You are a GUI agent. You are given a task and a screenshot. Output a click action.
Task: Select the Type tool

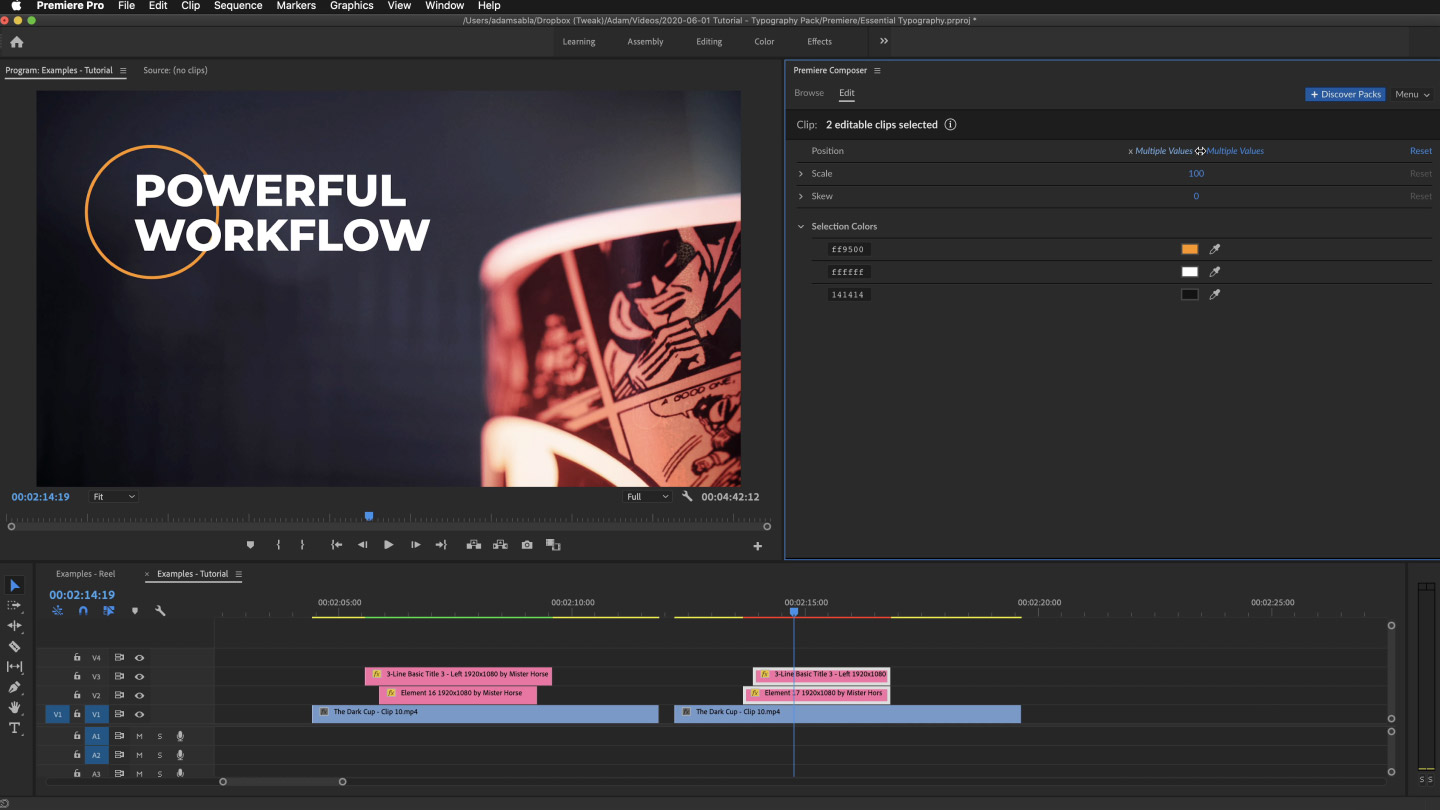tap(14, 728)
